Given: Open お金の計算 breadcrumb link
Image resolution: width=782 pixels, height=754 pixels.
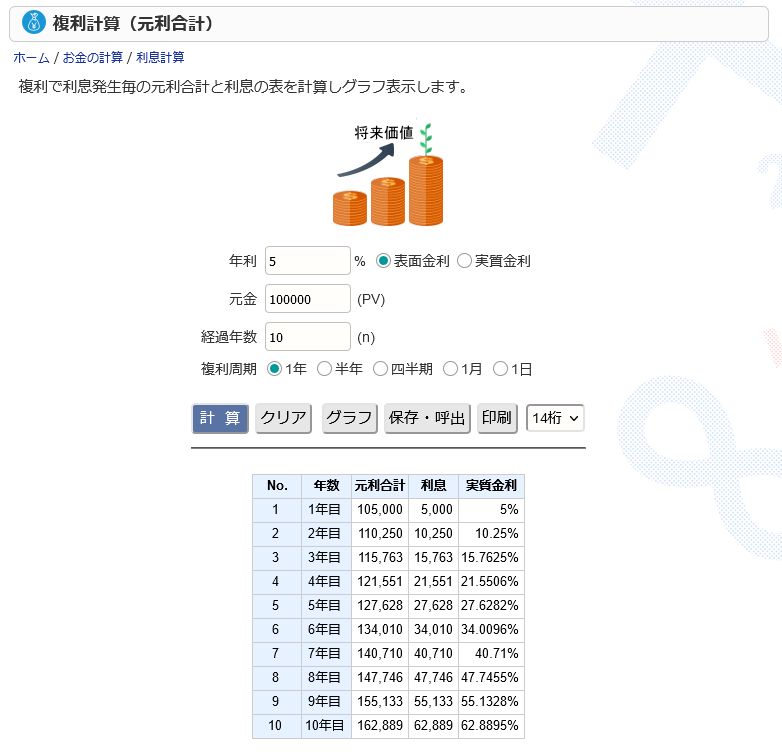Looking at the screenshot, I should click(x=93, y=58).
